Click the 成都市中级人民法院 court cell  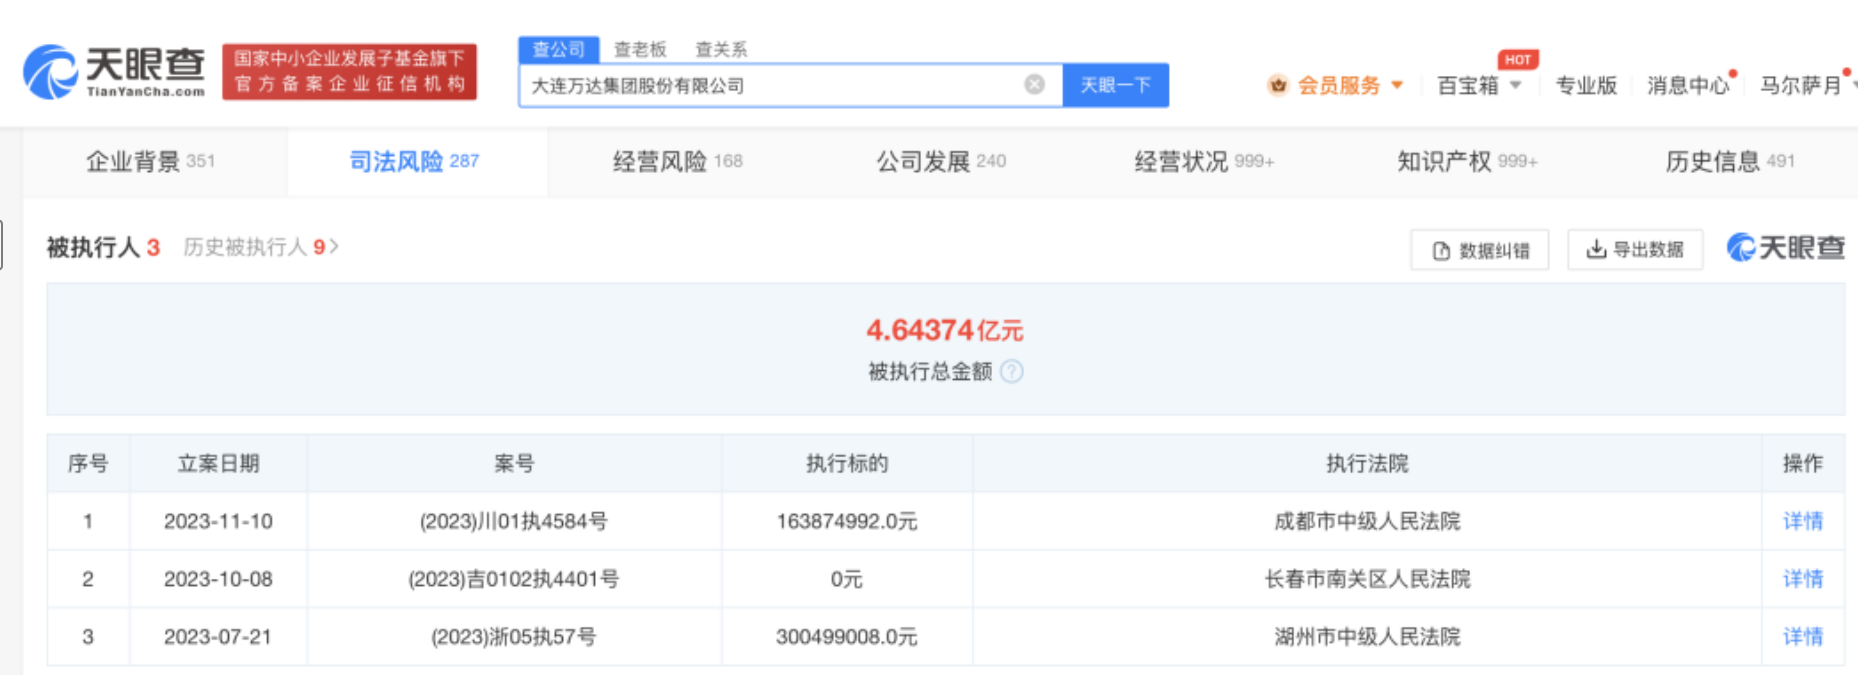click(1367, 521)
